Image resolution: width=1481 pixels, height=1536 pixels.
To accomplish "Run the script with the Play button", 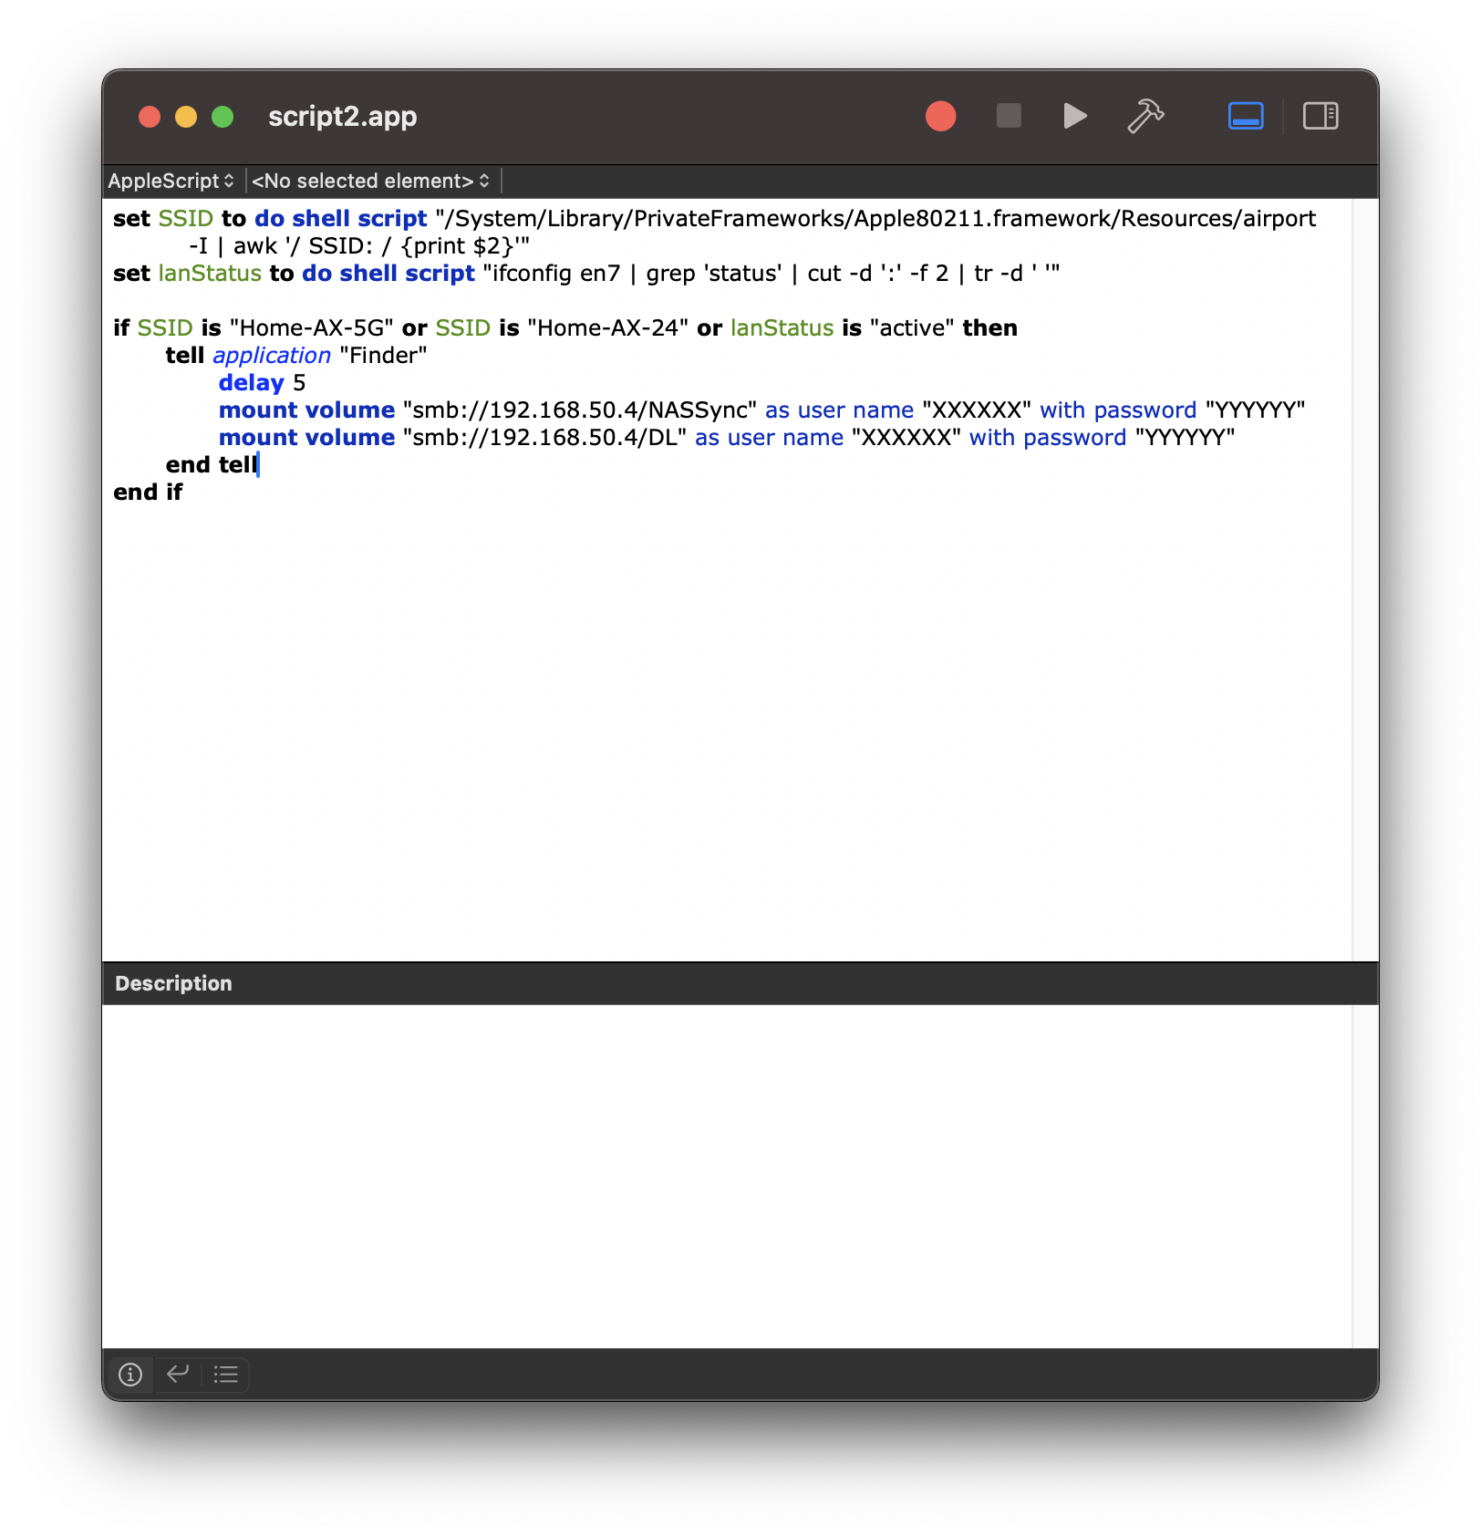I will tap(1075, 116).
